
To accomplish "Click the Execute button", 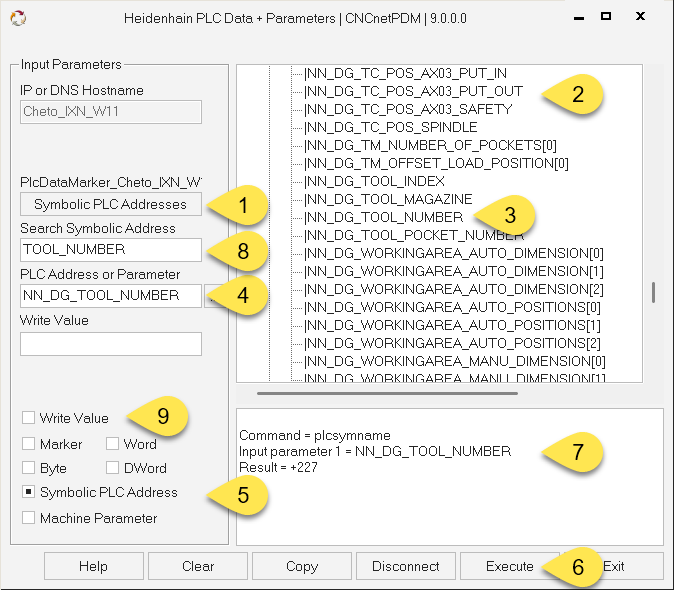I will [510, 566].
